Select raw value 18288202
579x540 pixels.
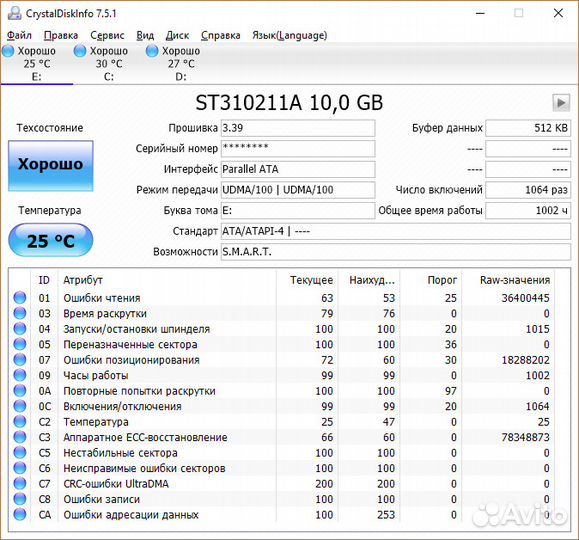click(525, 360)
